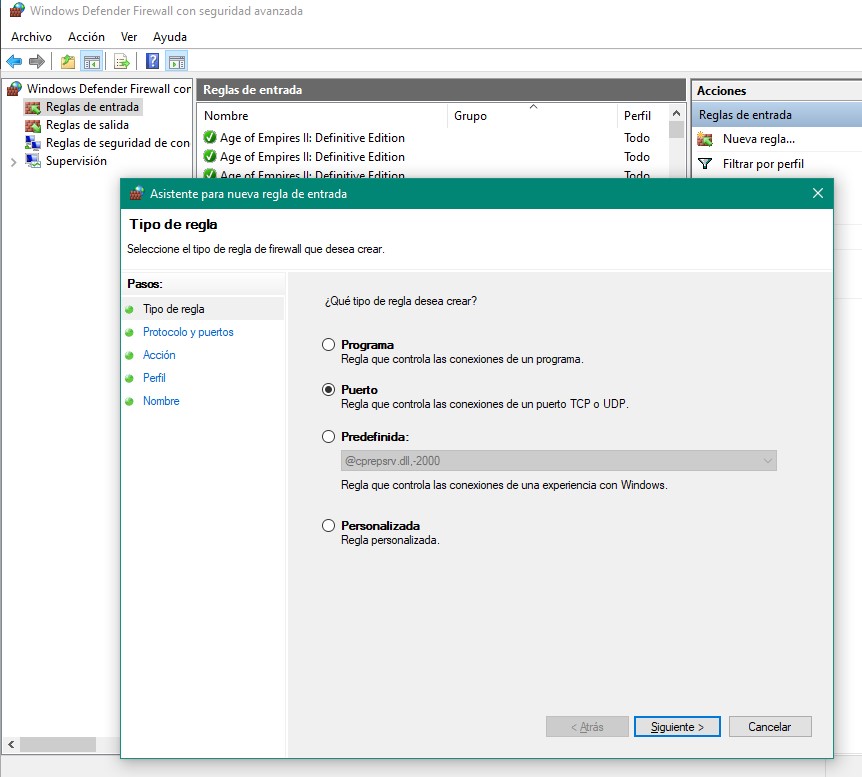Open the @cprepsrv.dll predefined rules dropdown
The image size is (862, 777).
(x=767, y=461)
